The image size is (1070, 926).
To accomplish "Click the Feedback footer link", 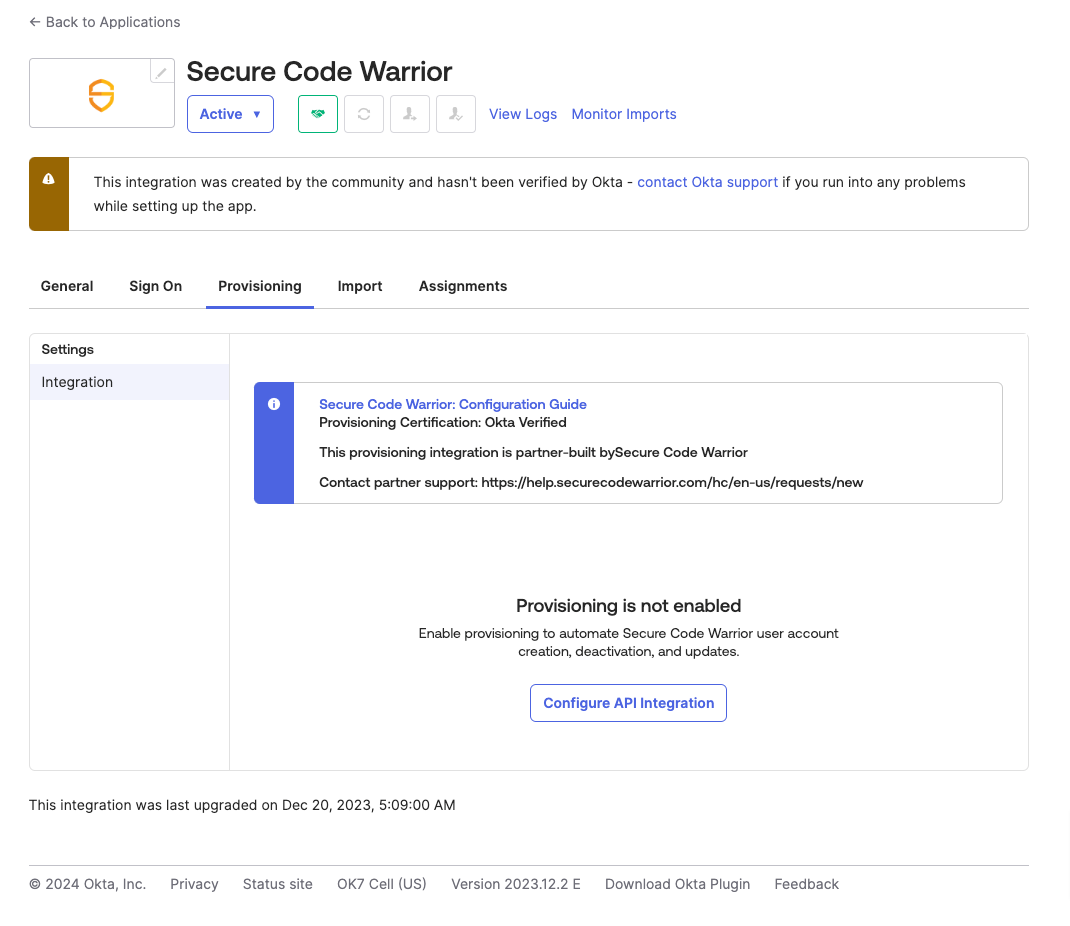I will click(x=807, y=884).
